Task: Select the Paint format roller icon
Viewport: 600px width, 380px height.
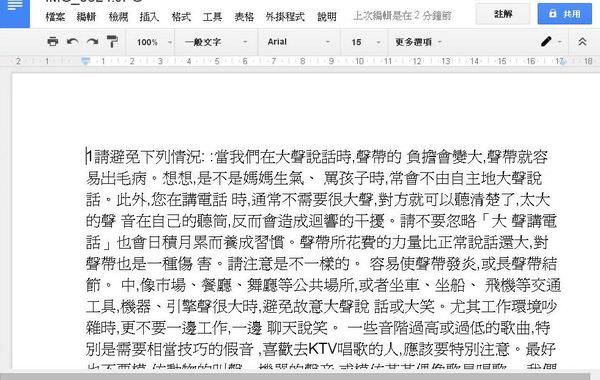Action: (x=112, y=41)
